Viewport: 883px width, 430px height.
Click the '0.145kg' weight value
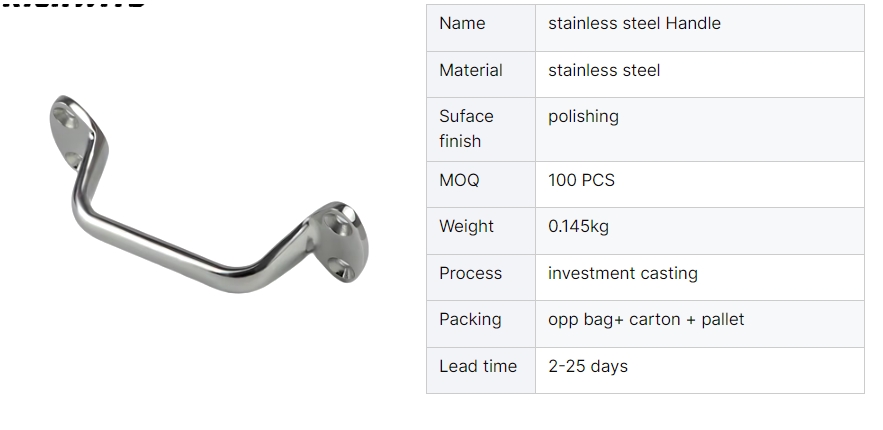[578, 226]
